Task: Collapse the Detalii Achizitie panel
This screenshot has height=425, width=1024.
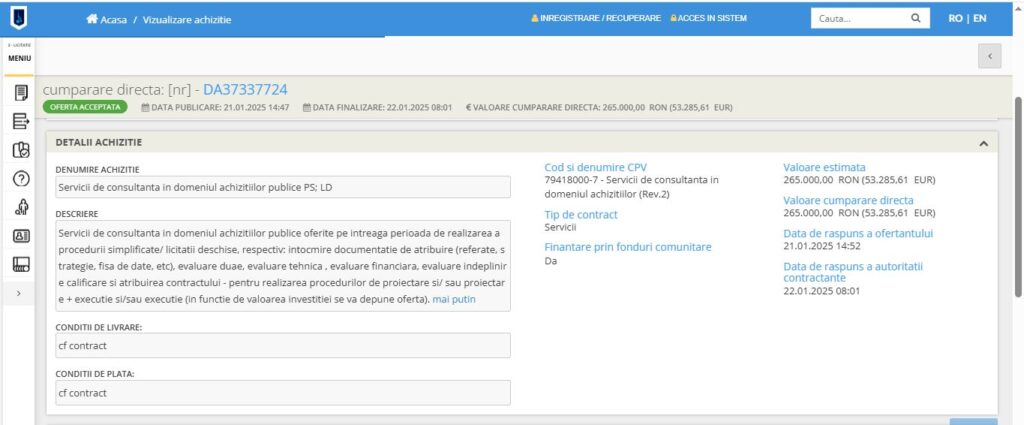Action: coord(983,144)
